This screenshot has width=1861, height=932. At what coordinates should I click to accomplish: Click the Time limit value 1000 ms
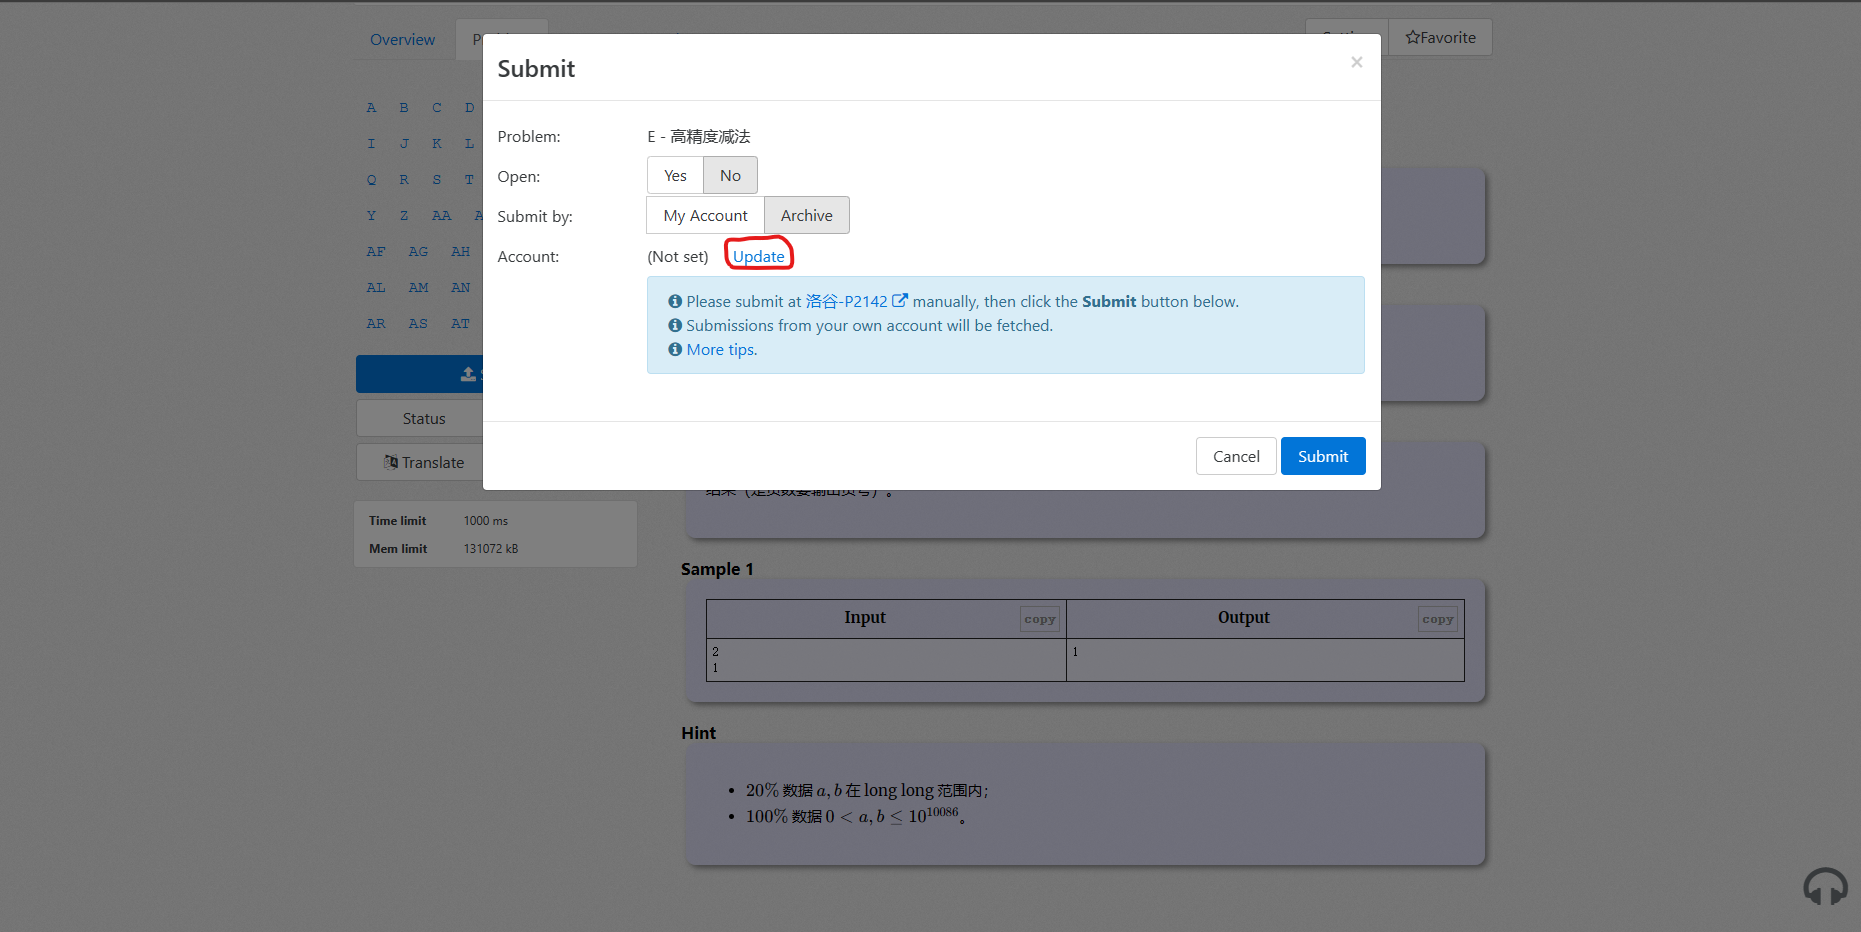pyautogui.click(x=486, y=521)
